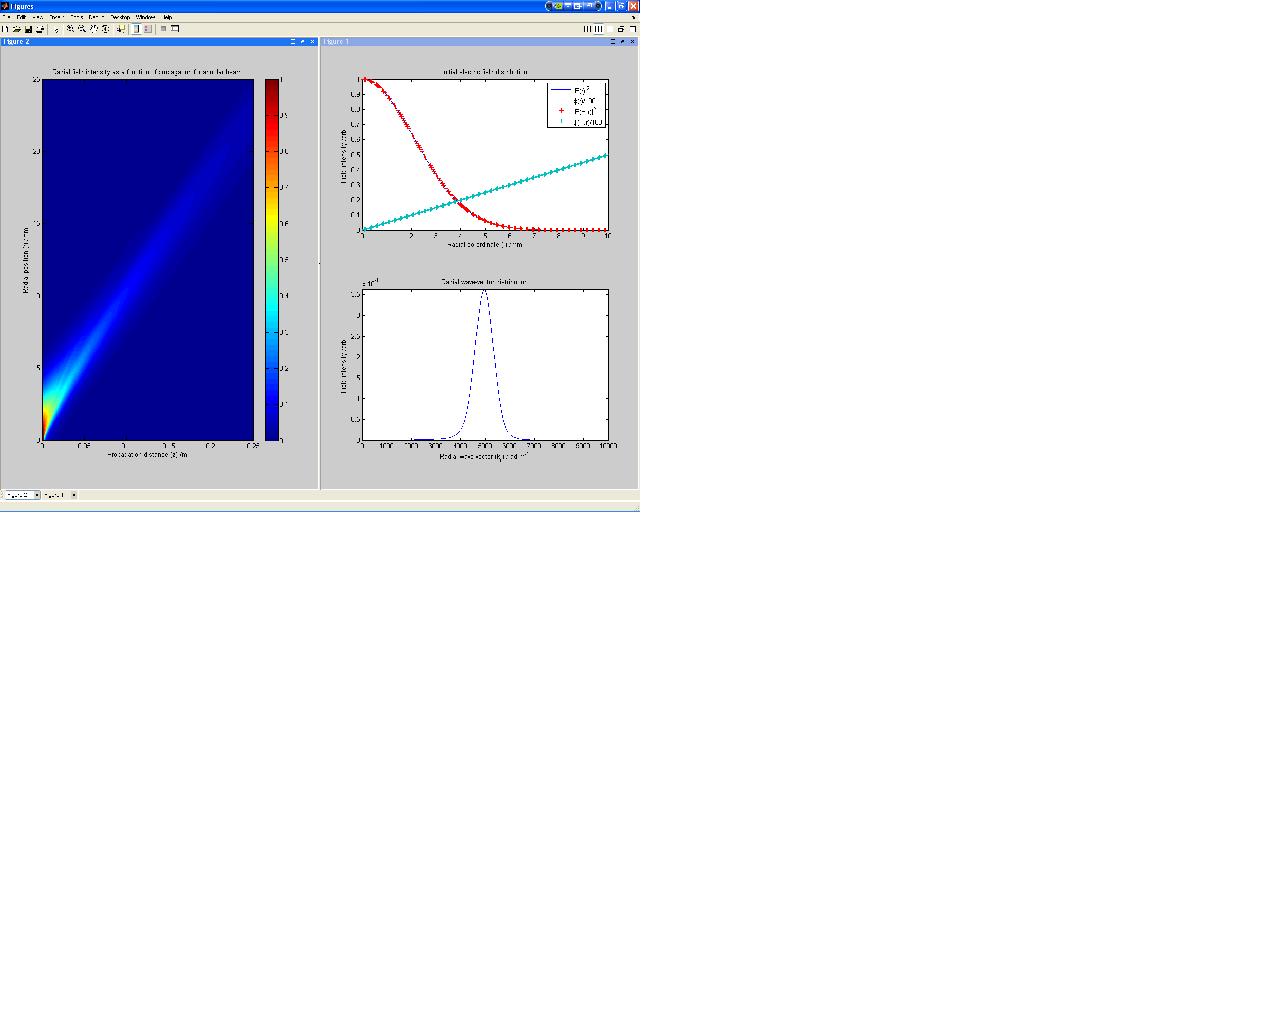
Task: Open the Edit menu
Action: point(21,17)
